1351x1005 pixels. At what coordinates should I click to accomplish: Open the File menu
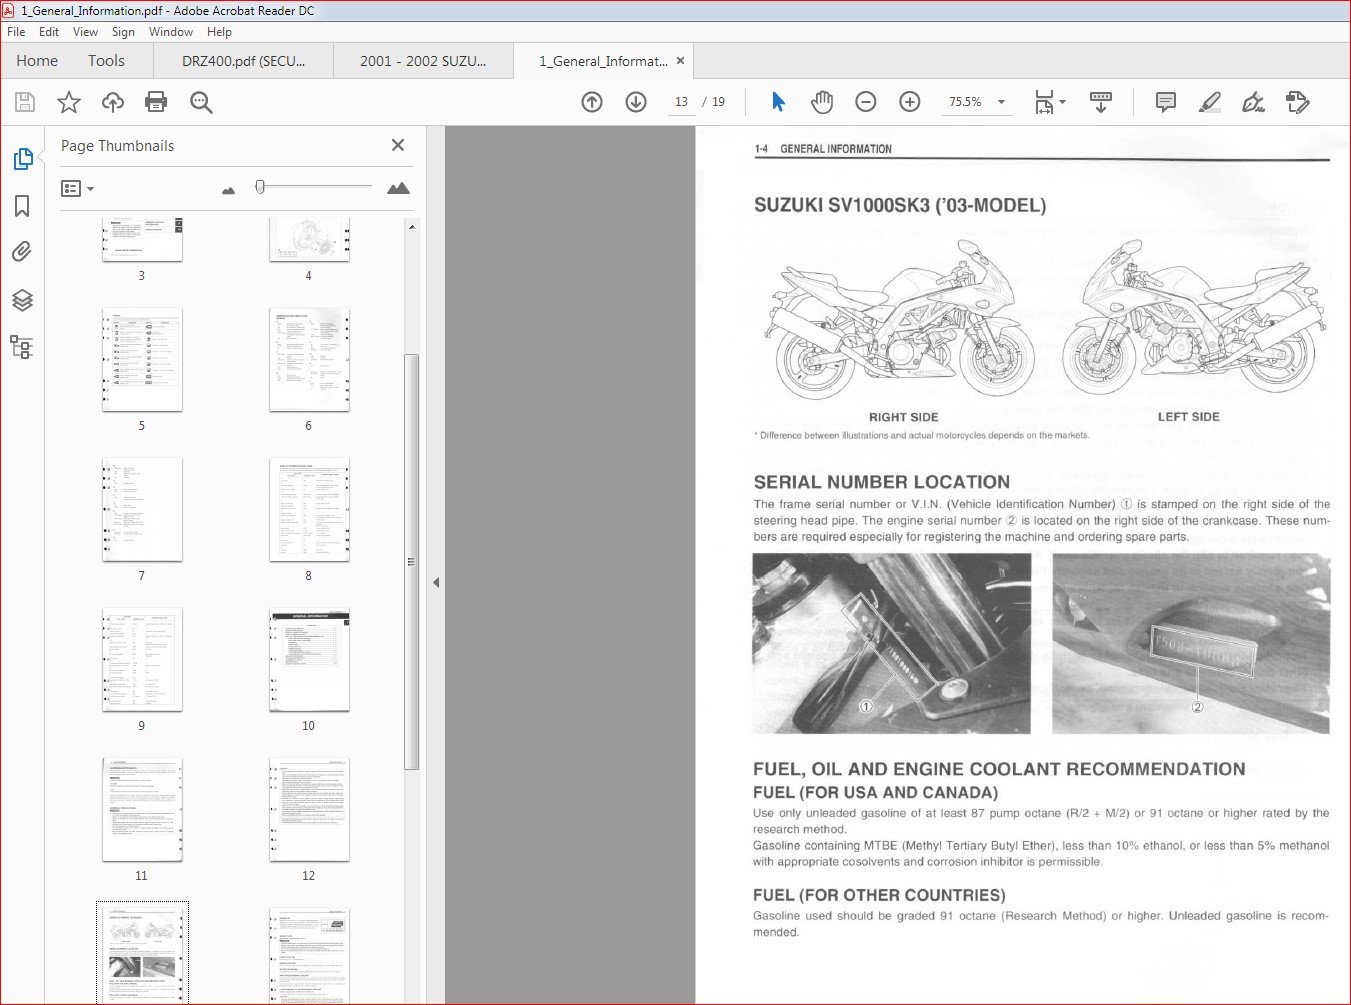point(16,32)
